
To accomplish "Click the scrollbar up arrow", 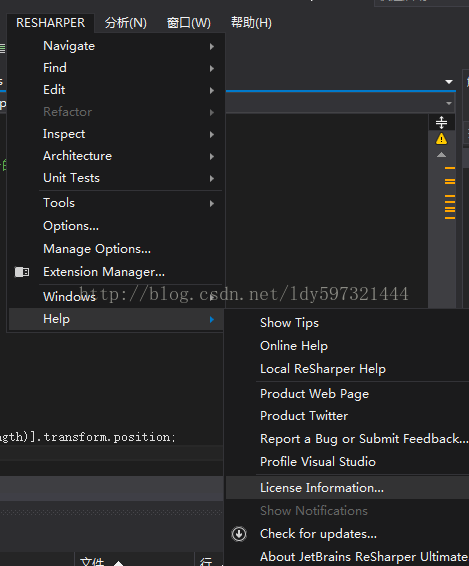I will click(x=441, y=155).
